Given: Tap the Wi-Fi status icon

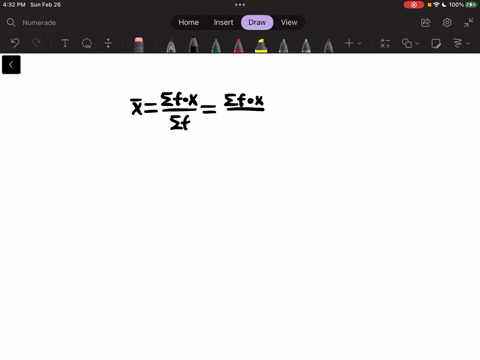Looking at the screenshot, I should (436, 5).
